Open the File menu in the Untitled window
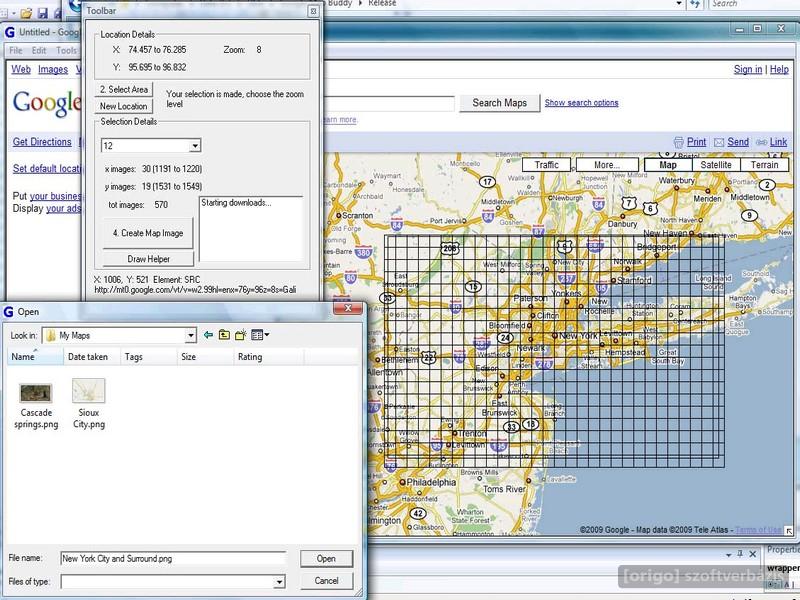Image resolution: width=800 pixels, height=600 pixels. 16,51
